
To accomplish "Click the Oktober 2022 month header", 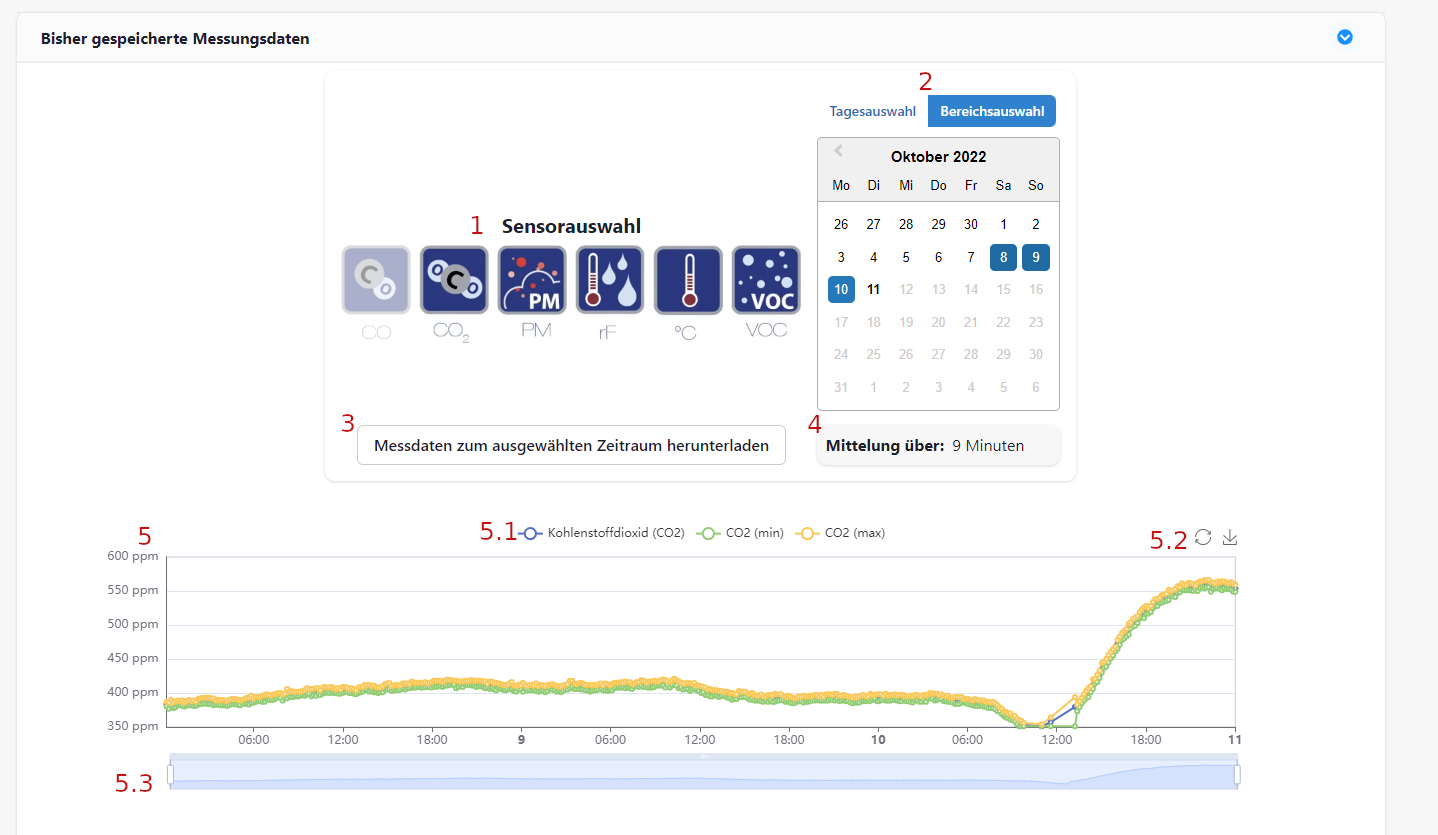I will click(x=939, y=157).
